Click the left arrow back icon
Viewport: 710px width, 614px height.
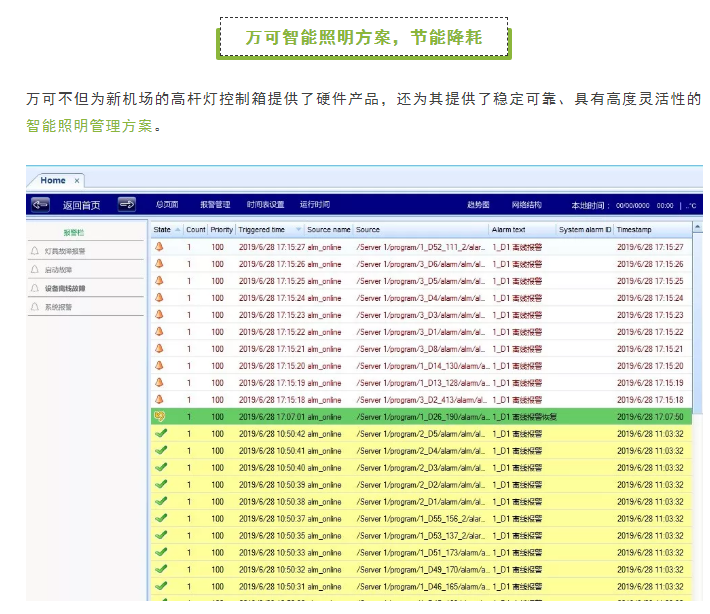coord(40,205)
